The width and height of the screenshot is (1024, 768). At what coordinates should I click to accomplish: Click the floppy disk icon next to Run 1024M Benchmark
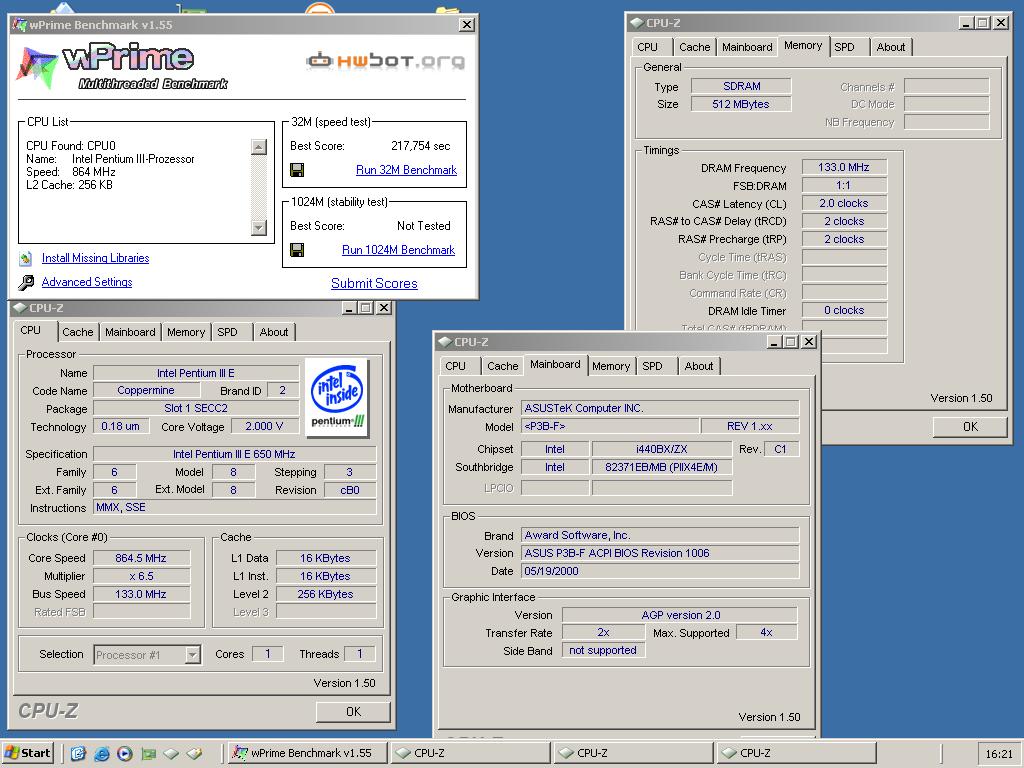tap(297, 250)
